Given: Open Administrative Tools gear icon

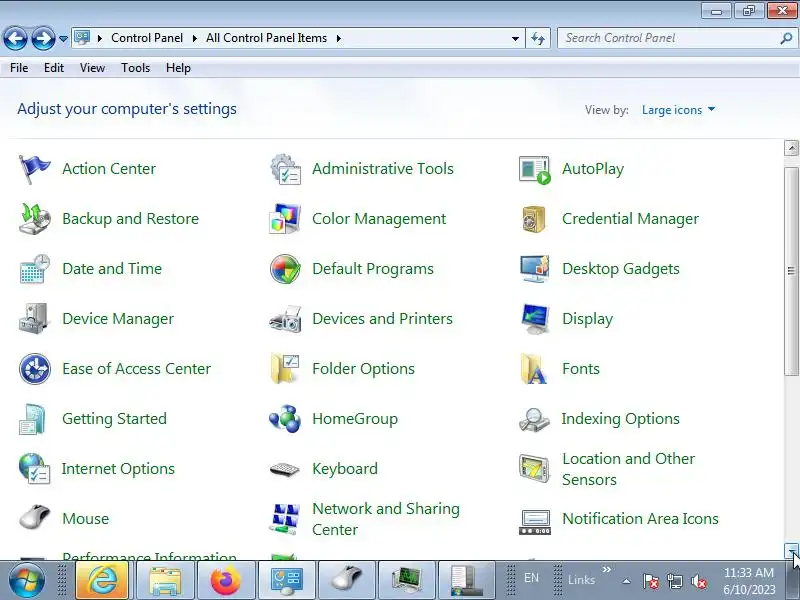Looking at the screenshot, I should pyautogui.click(x=285, y=169).
